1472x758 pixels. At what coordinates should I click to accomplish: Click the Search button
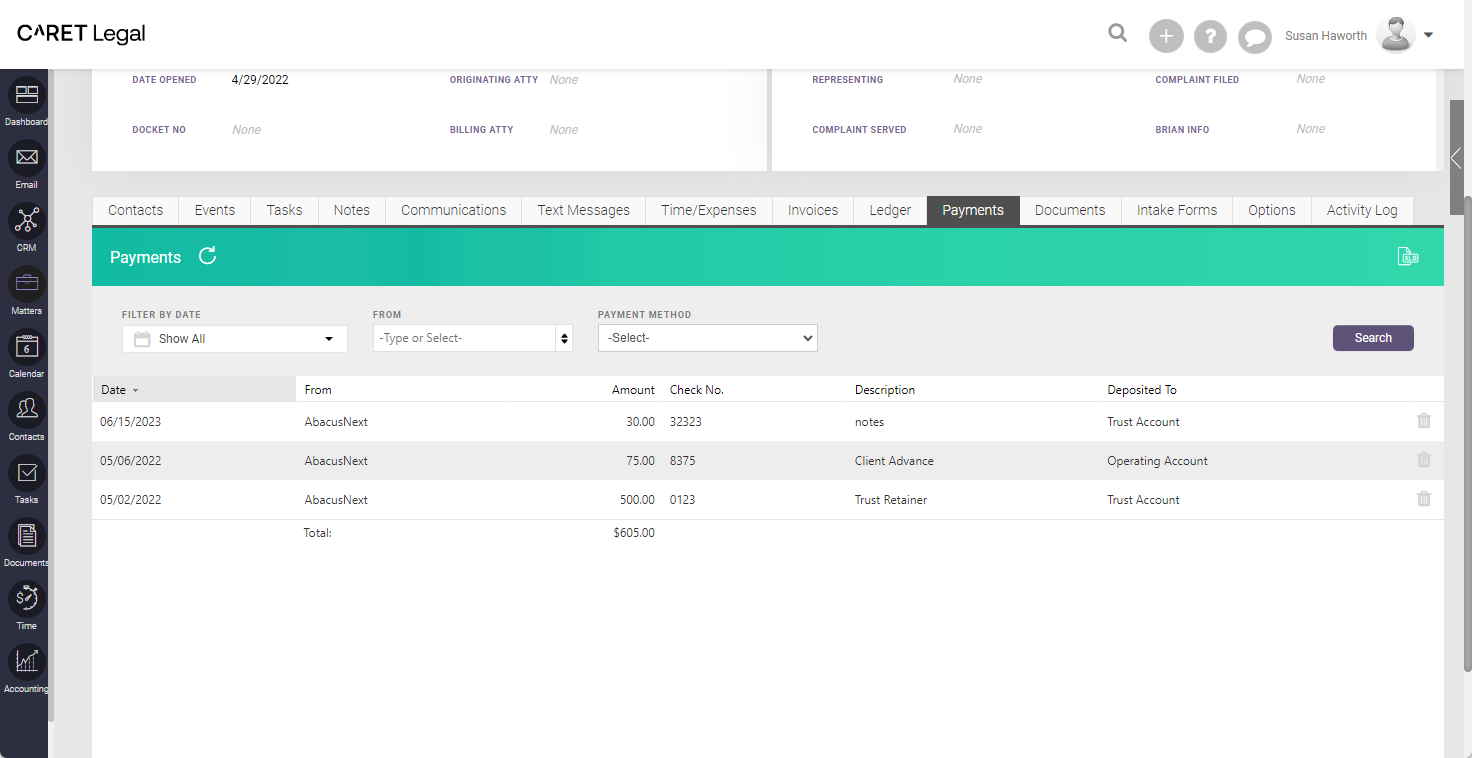tap(1373, 338)
